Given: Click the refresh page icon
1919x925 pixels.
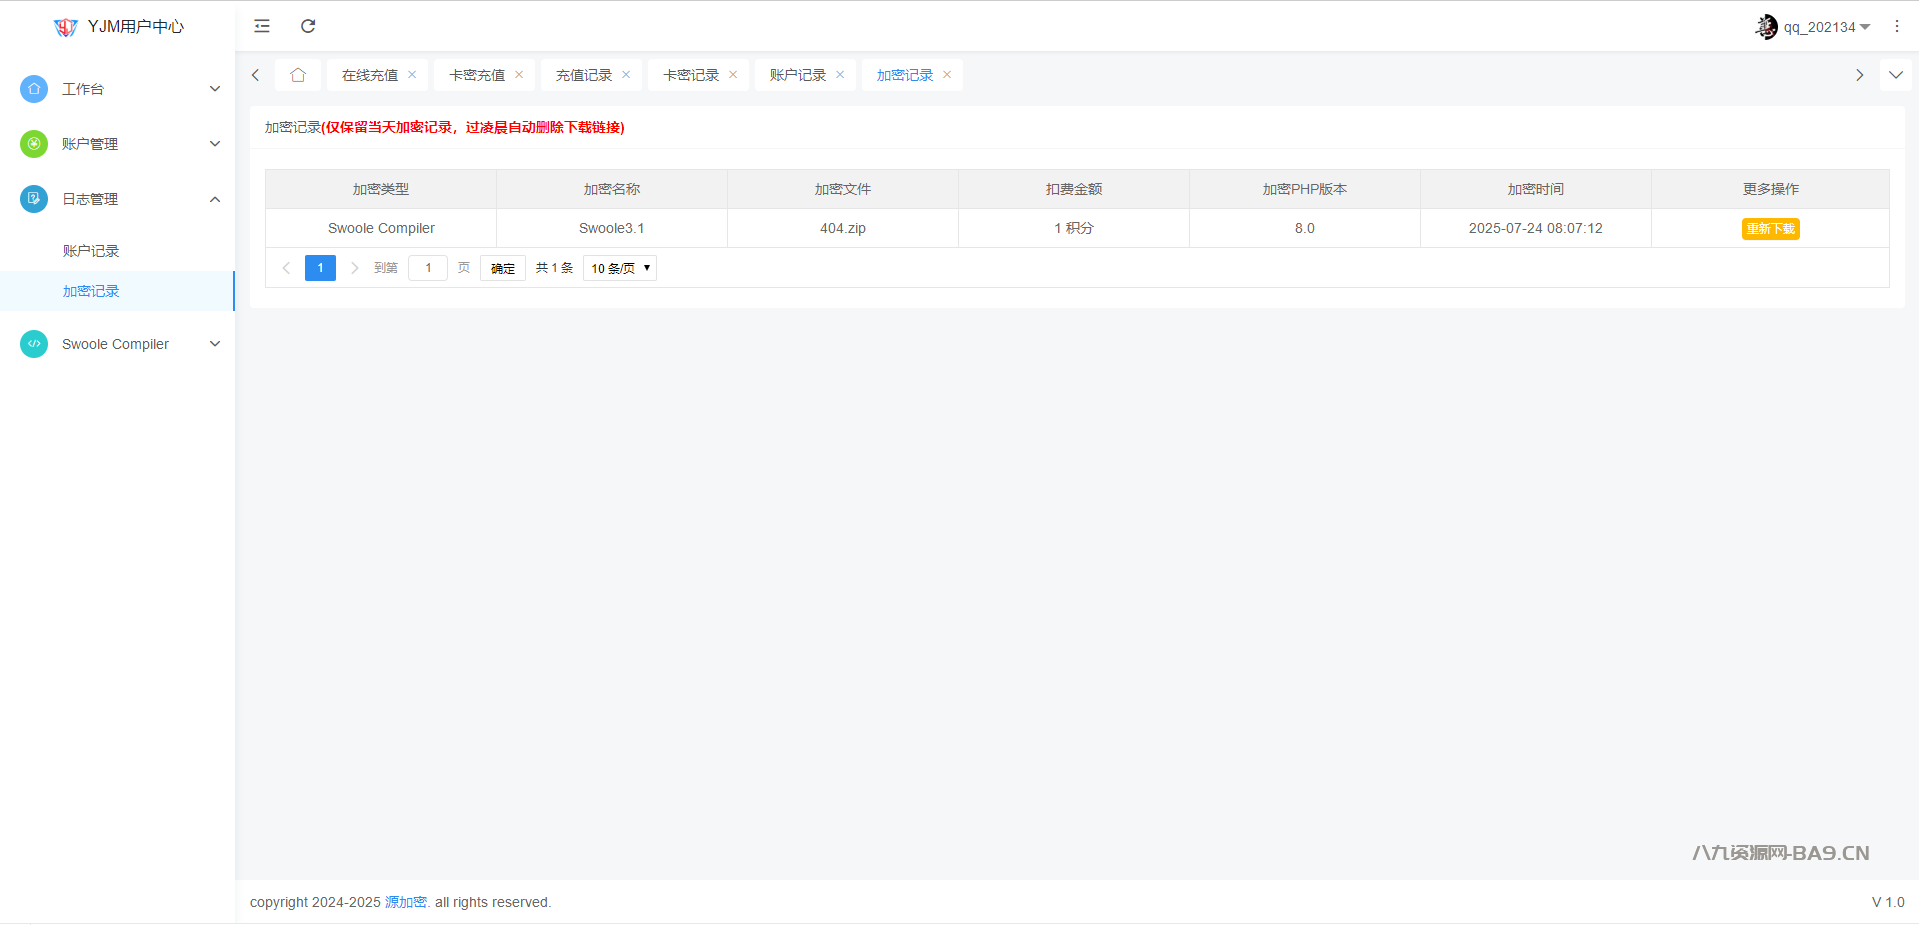Looking at the screenshot, I should 308,26.
